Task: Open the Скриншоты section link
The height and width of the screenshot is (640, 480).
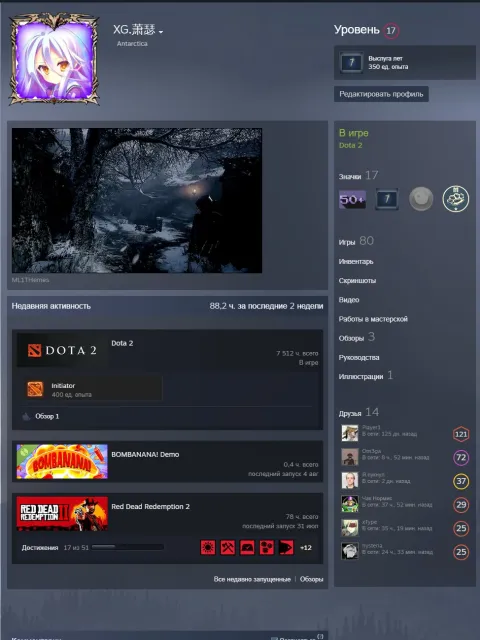Action: [x=357, y=280]
